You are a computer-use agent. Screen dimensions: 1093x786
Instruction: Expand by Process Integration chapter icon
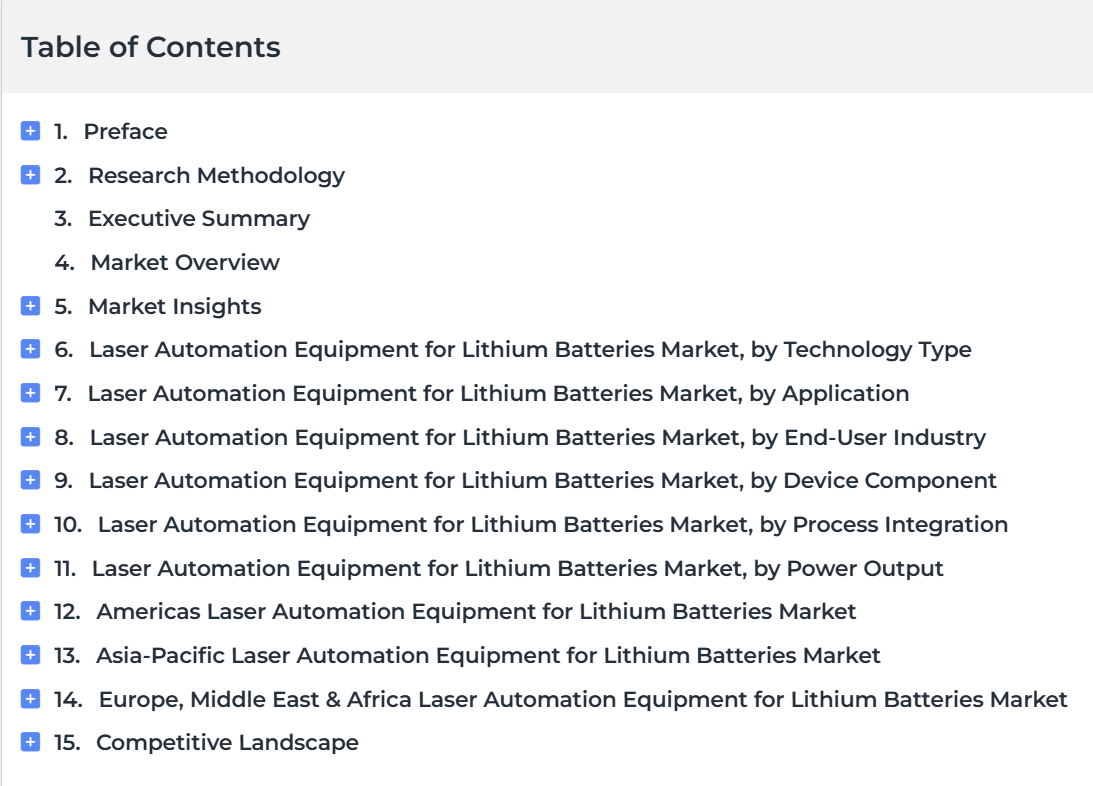click(x=30, y=523)
